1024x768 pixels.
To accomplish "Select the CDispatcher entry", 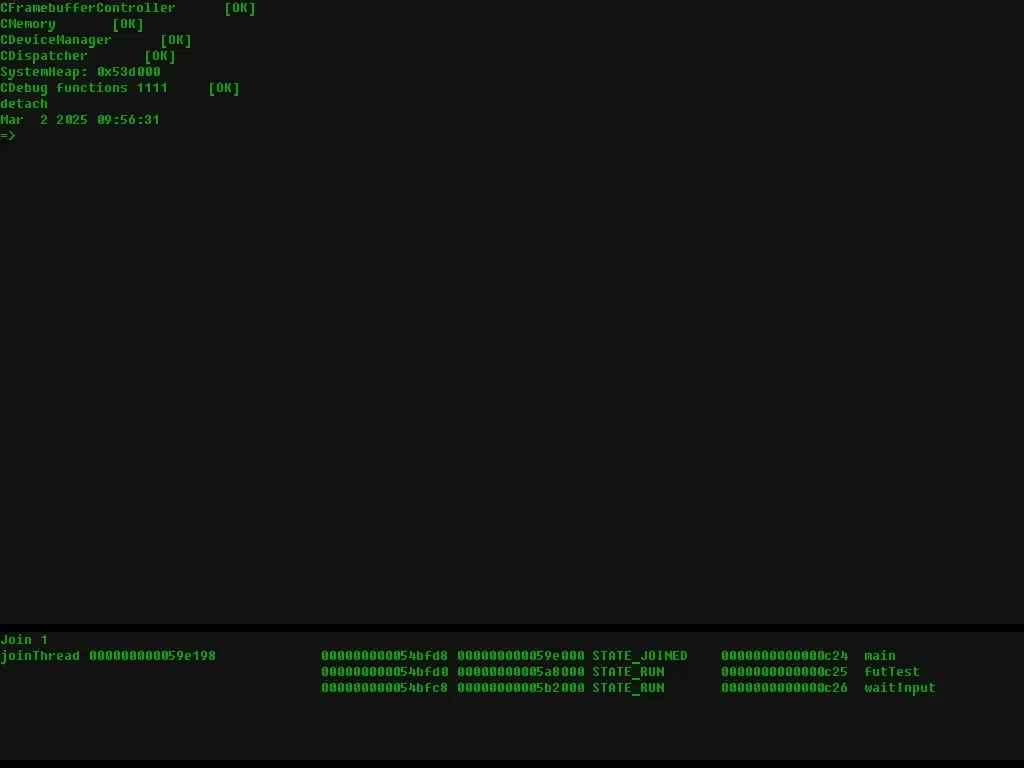I will point(44,56).
